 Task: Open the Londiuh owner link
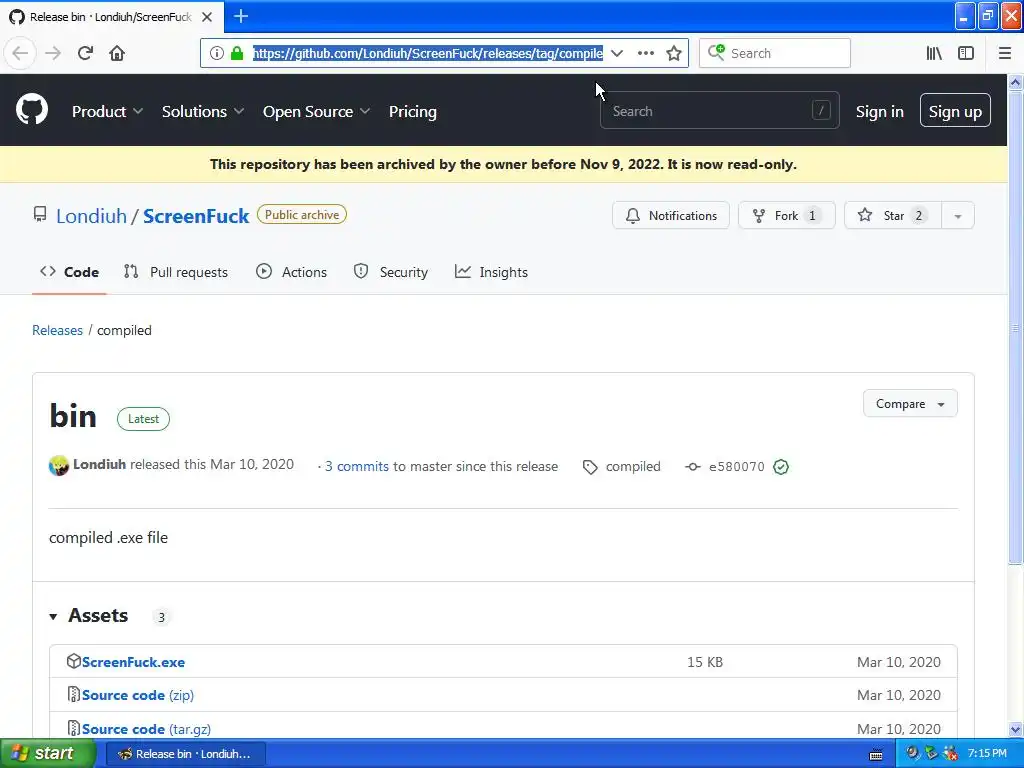click(x=91, y=216)
